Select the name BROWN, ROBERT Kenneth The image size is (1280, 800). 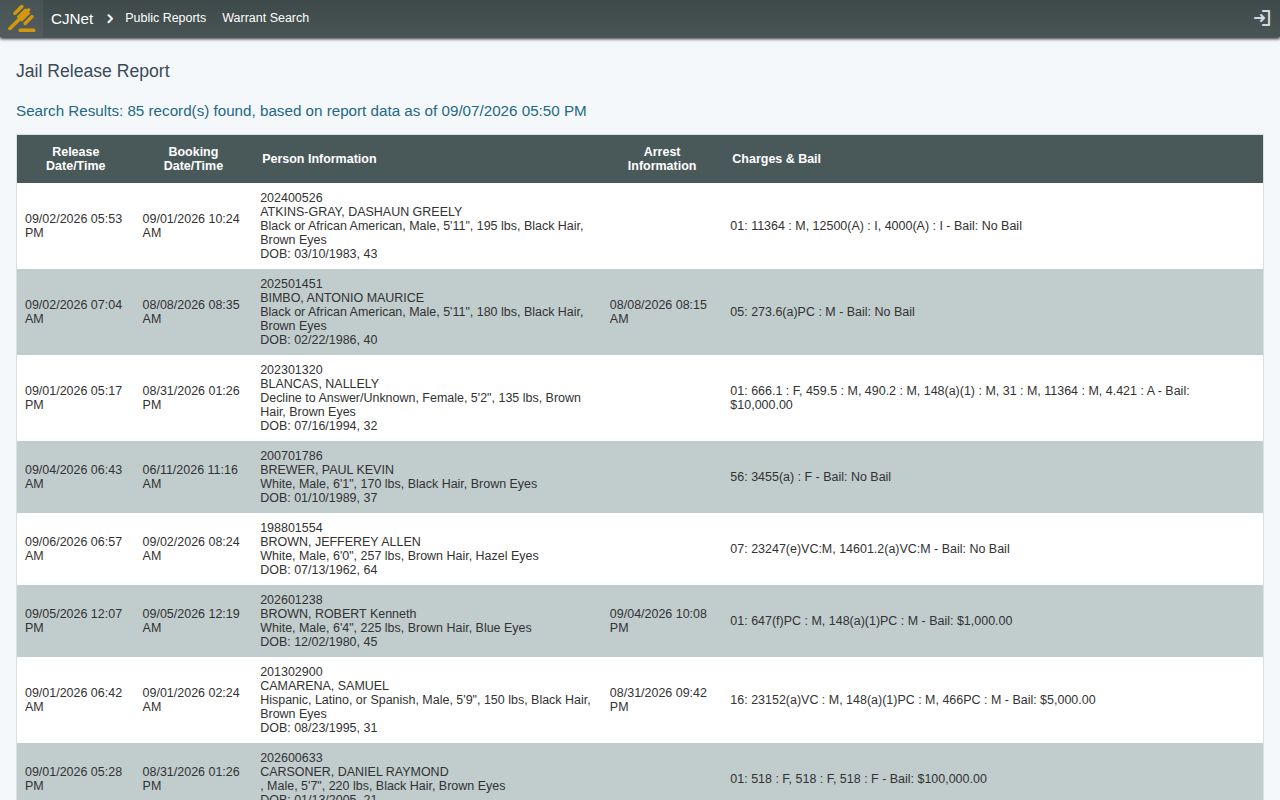(338, 614)
